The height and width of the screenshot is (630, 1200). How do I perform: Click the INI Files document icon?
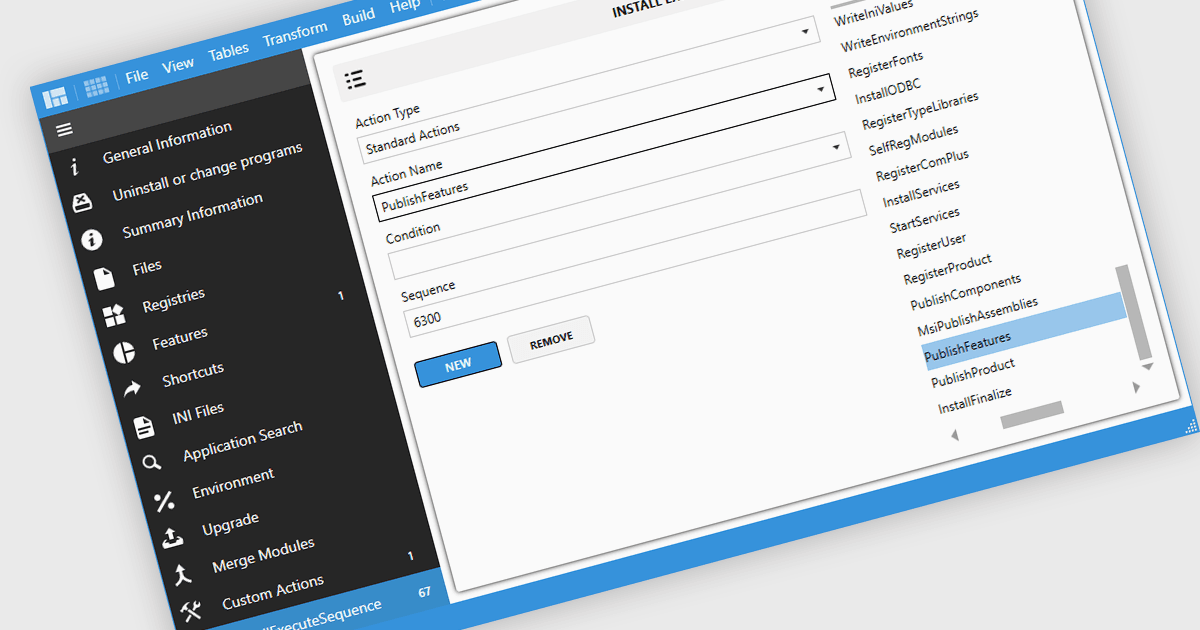pos(144,427)
